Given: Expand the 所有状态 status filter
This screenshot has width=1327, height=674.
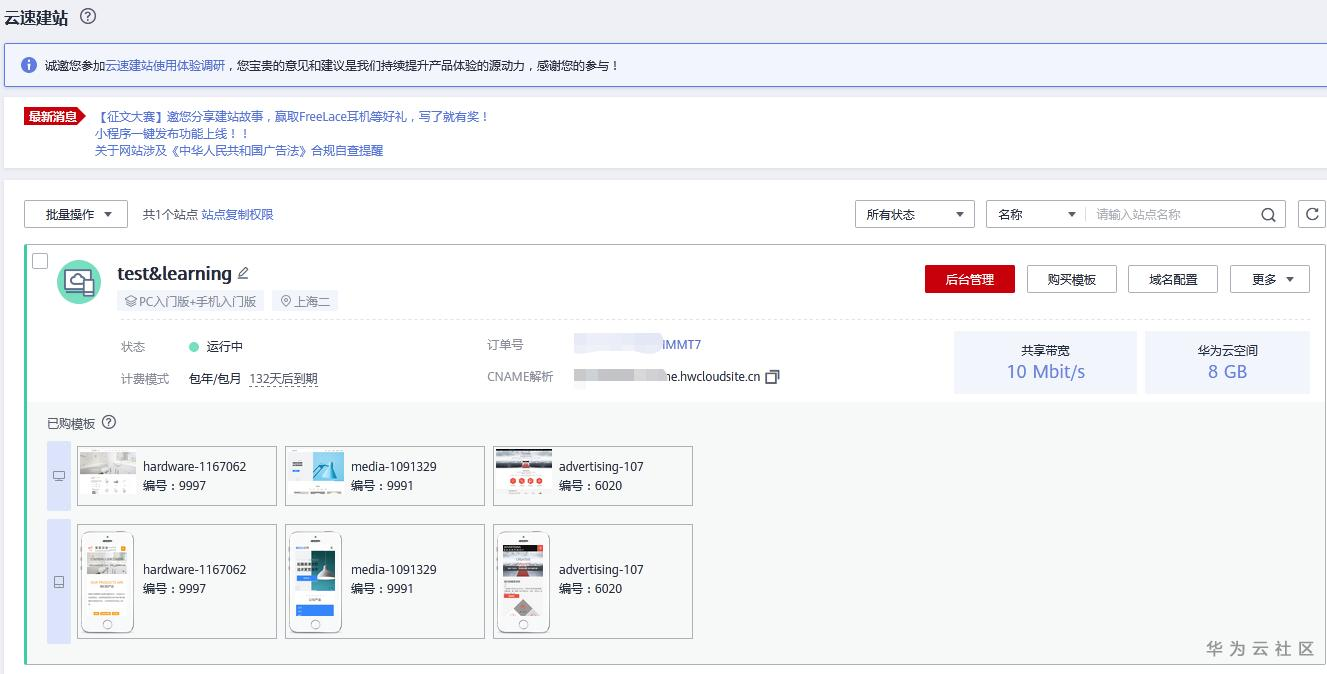Looking at the screenshot, I should [x=915, y=214].
